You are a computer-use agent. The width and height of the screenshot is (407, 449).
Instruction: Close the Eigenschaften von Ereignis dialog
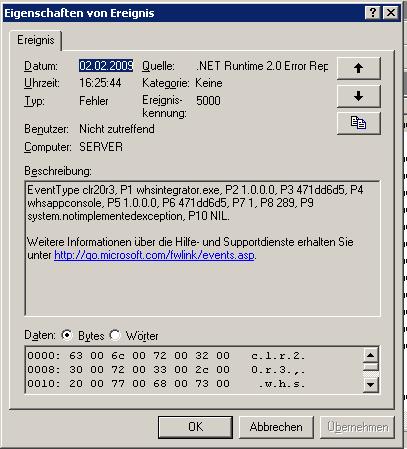tap(391, 13)
